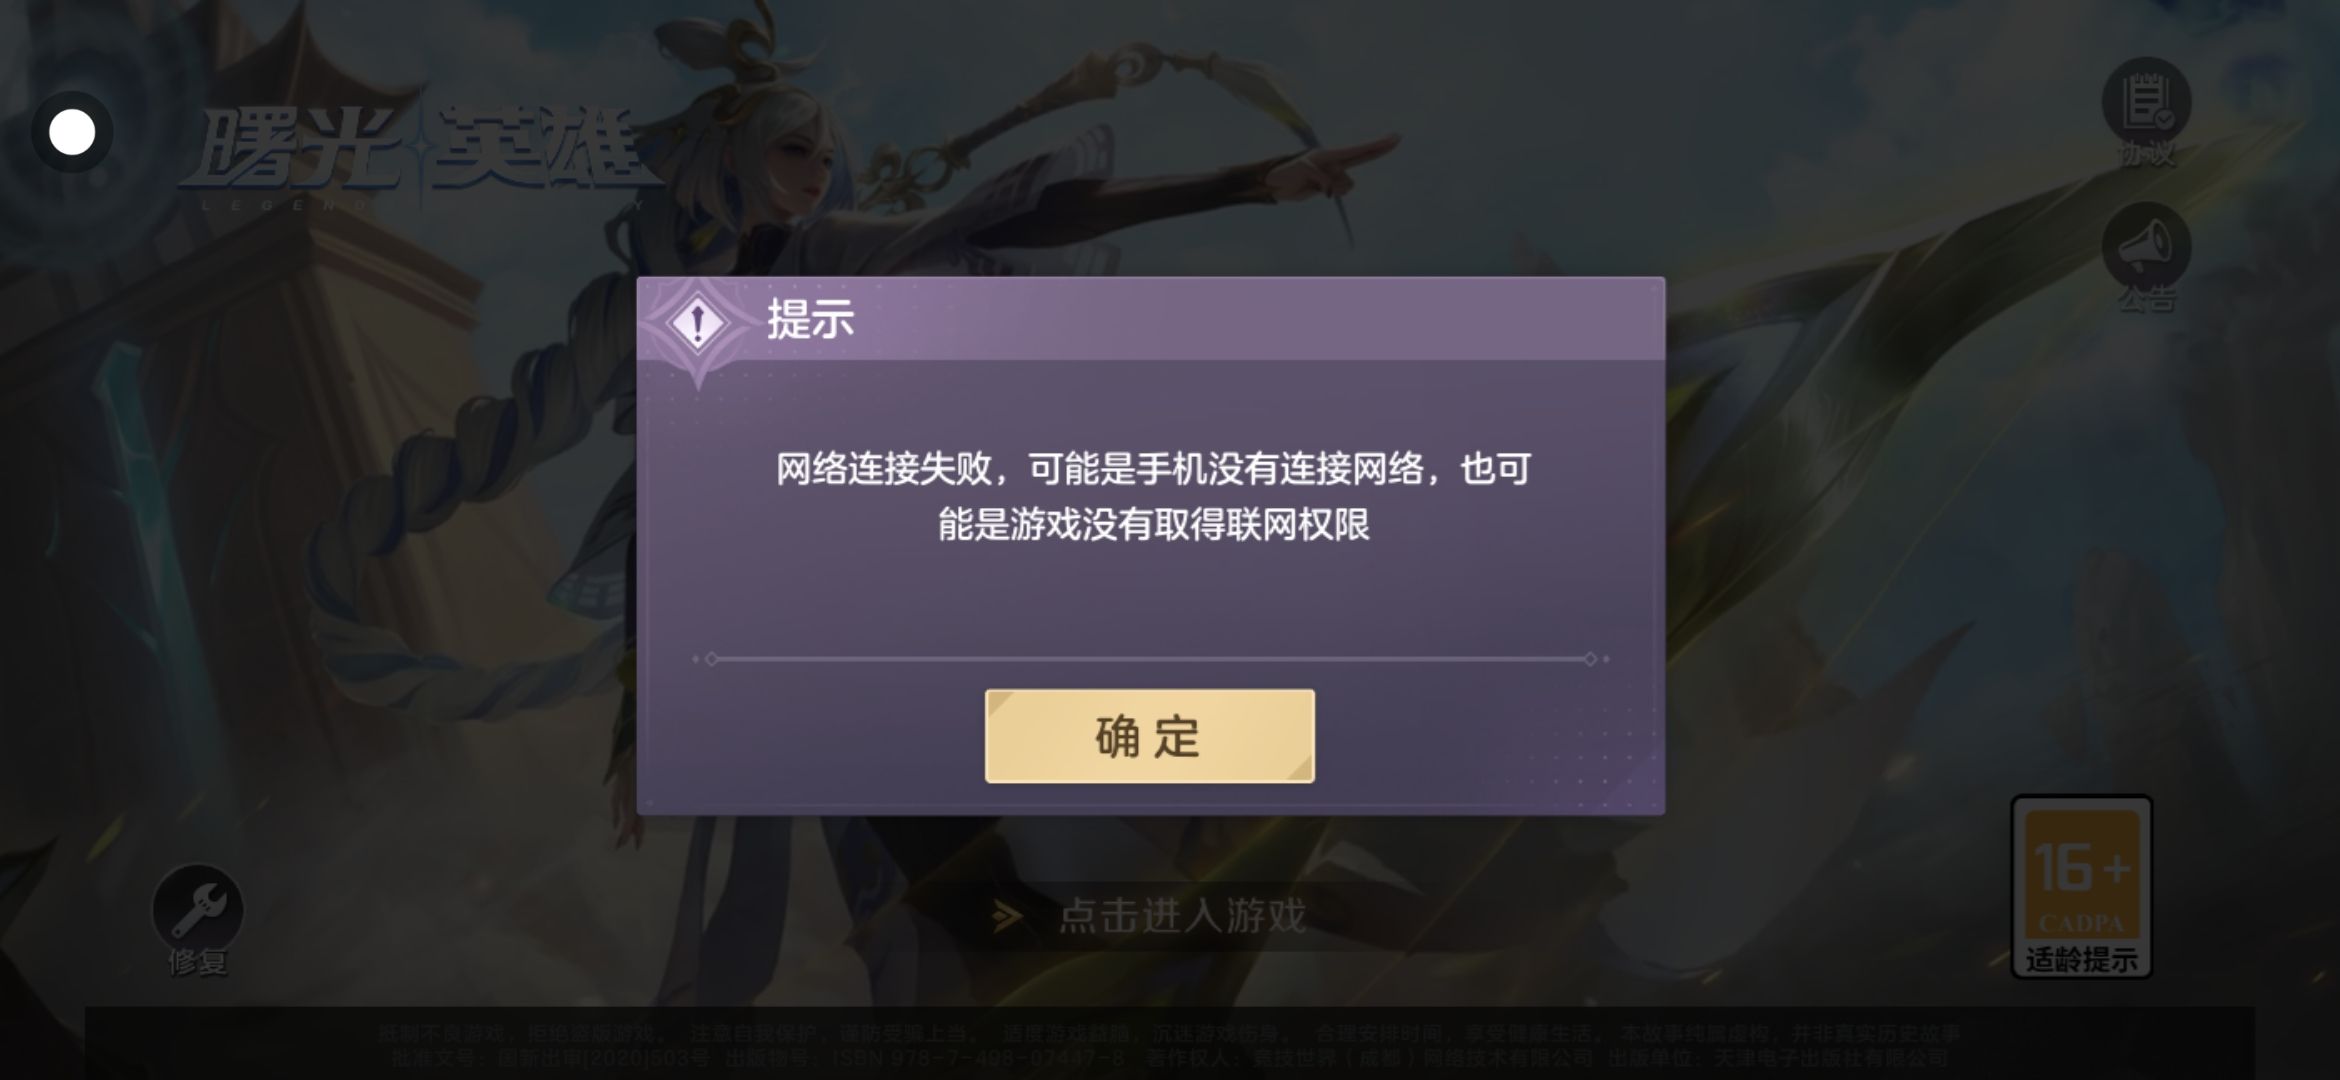The width and height of the screenshot is (2340, 1080).
Task: Open the 公告 megaphone announcement icon
Action: click(x=2146, y=246)
